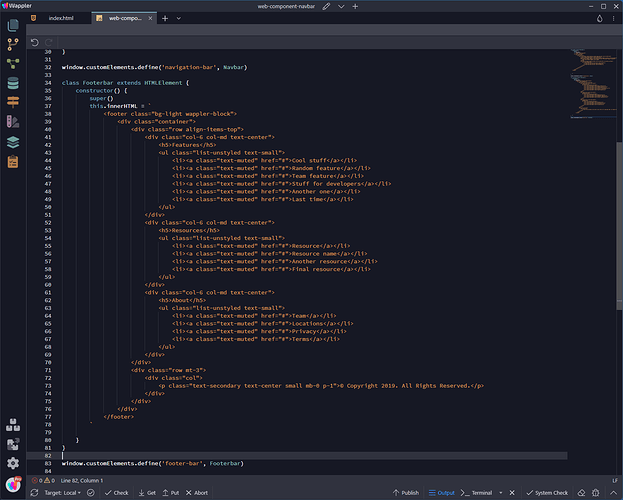Expand the bottom panel with up chevron
The image size is (623, 500).
613,493
